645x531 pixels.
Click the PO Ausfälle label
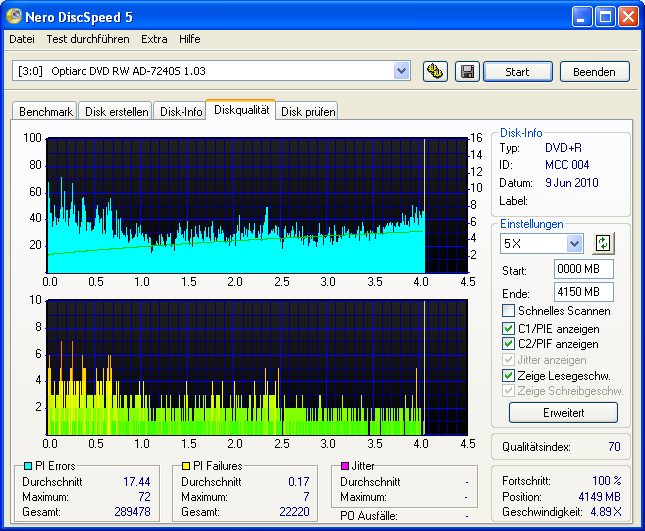pyautogui.click(x=369, y=516)
